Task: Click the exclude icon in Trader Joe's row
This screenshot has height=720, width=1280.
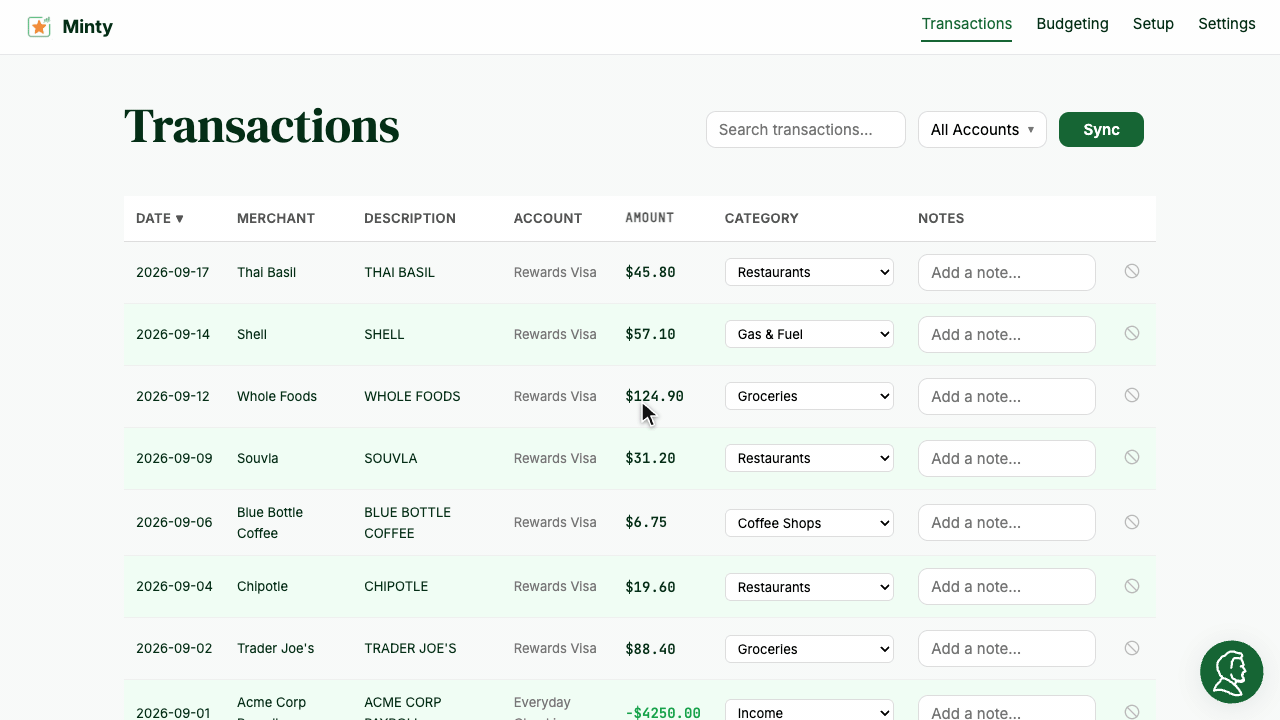Action: 1132,648
